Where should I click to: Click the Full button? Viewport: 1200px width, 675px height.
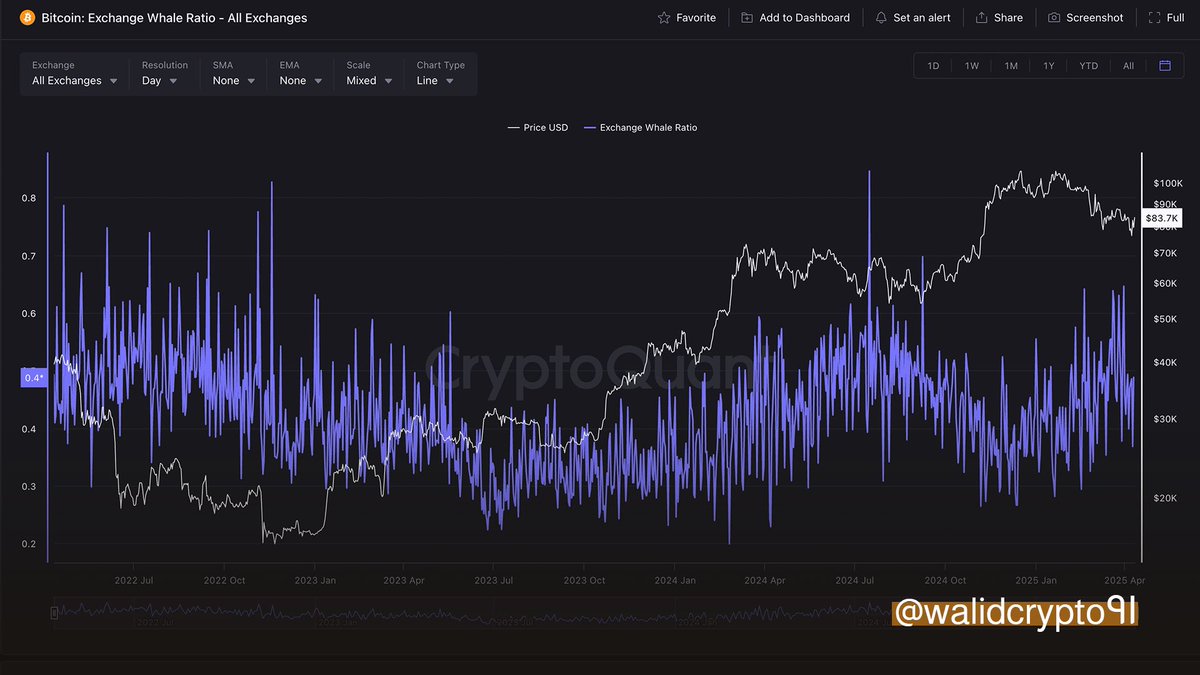(1166, 17)
